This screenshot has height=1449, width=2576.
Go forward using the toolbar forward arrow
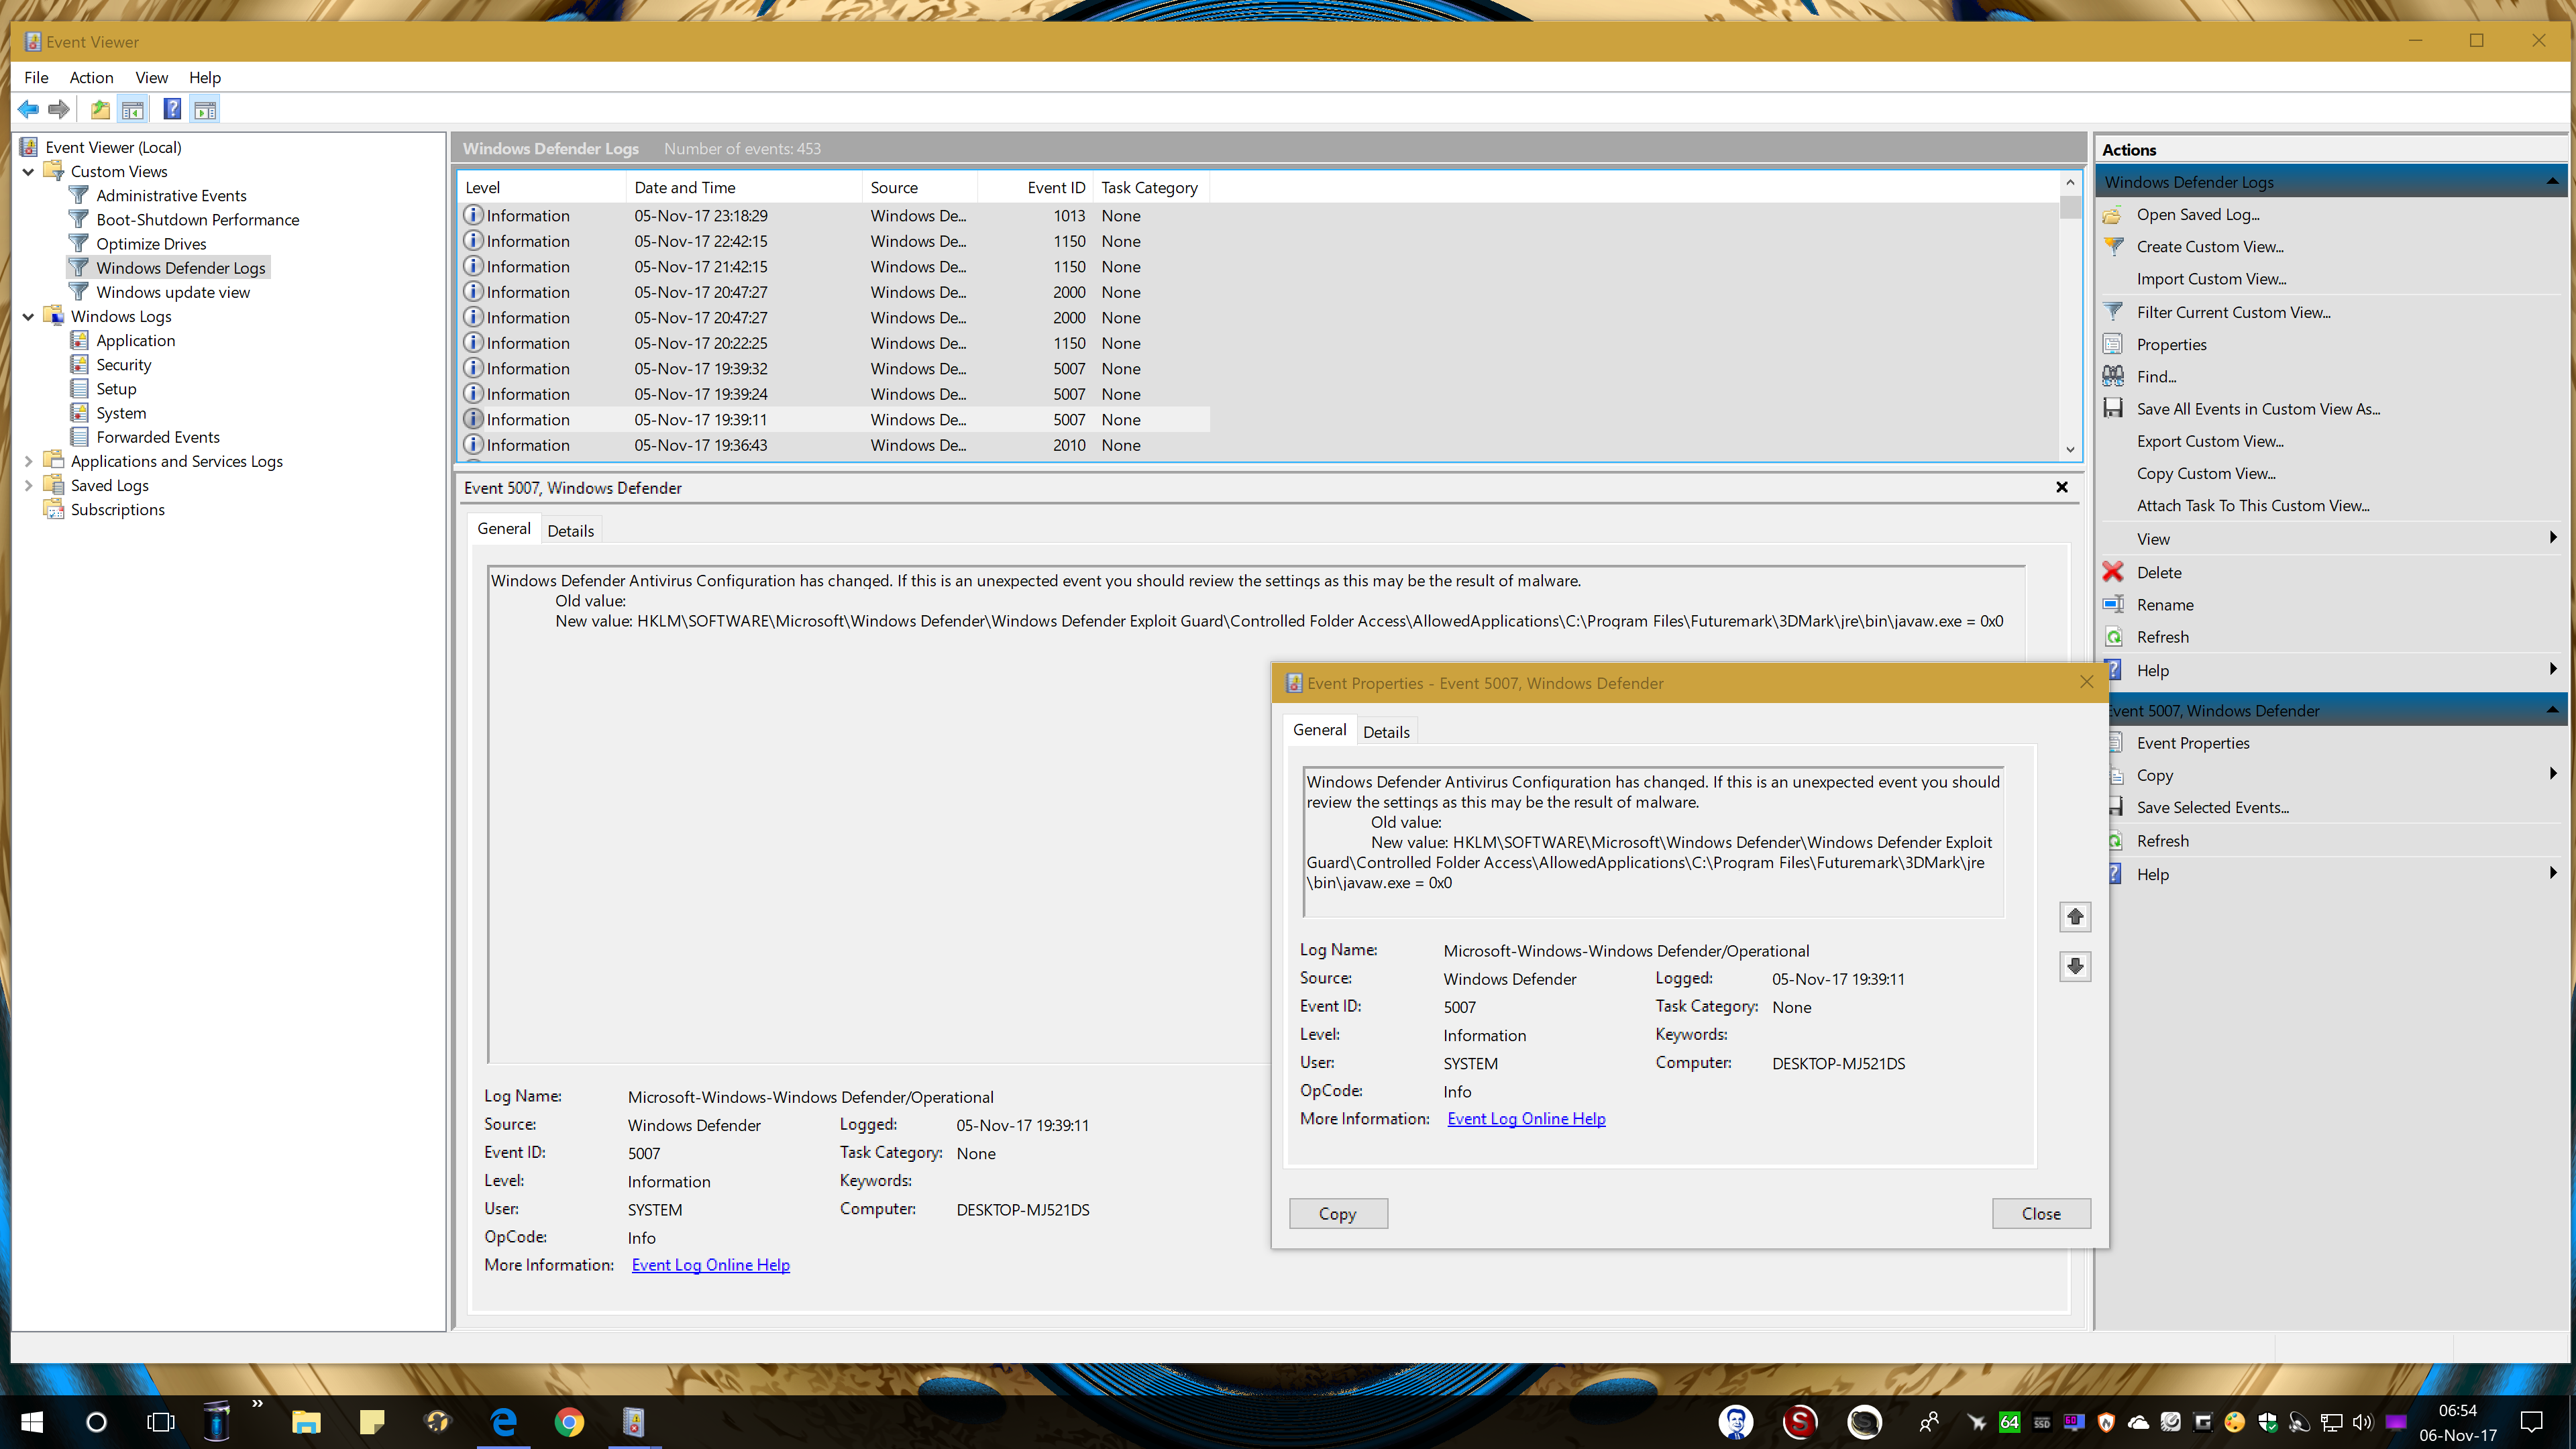[60, 109]
